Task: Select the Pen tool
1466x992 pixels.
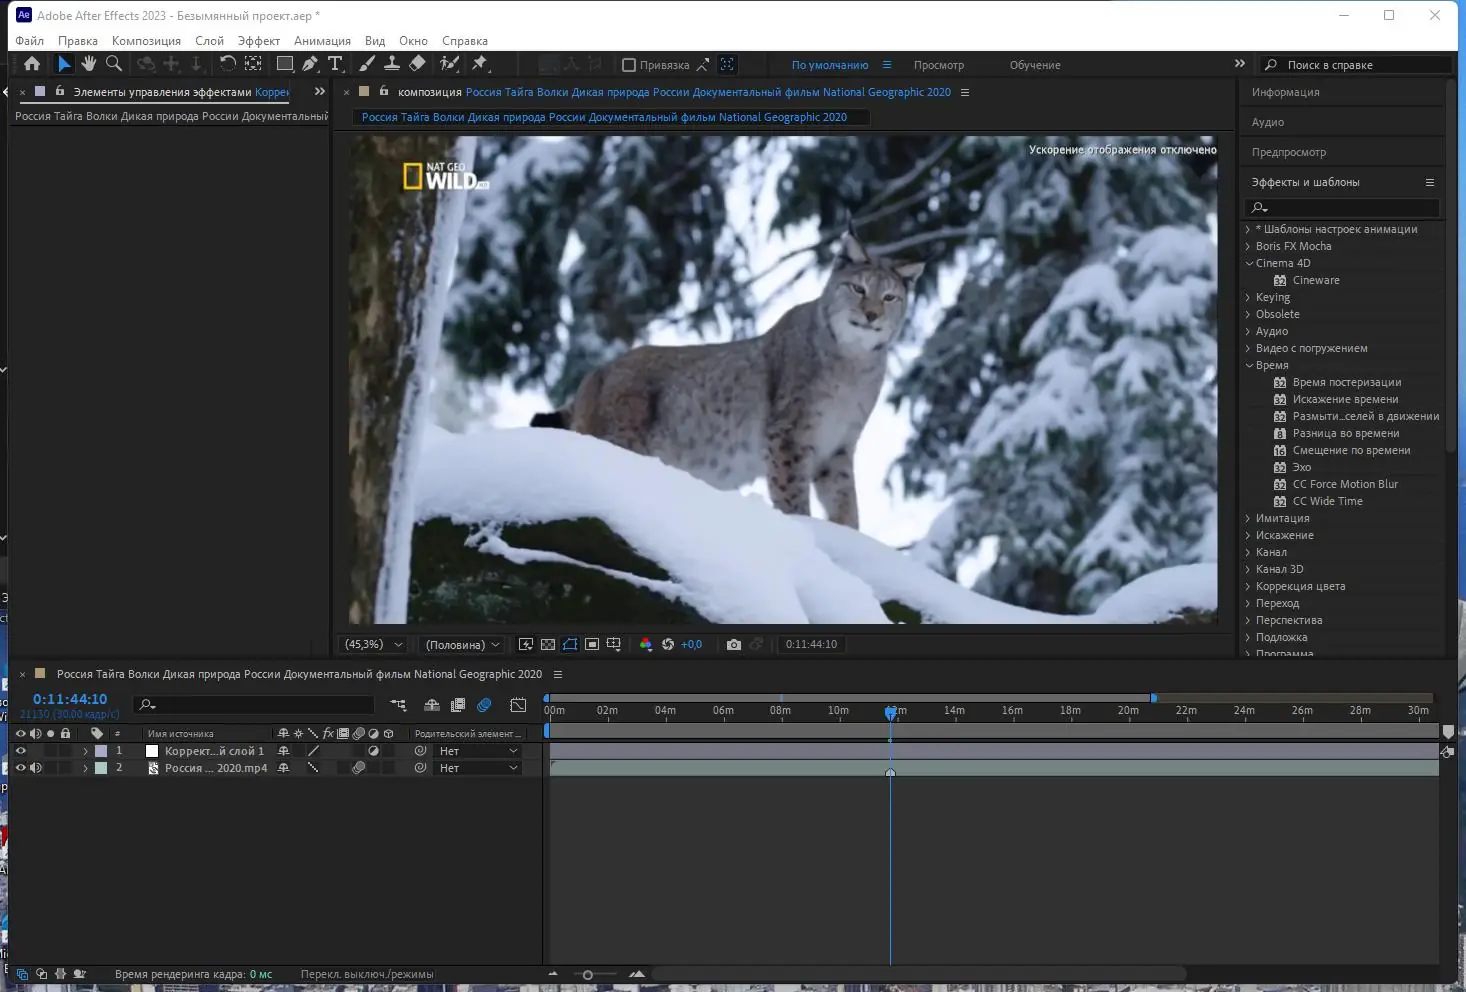Action: (310, 64)
